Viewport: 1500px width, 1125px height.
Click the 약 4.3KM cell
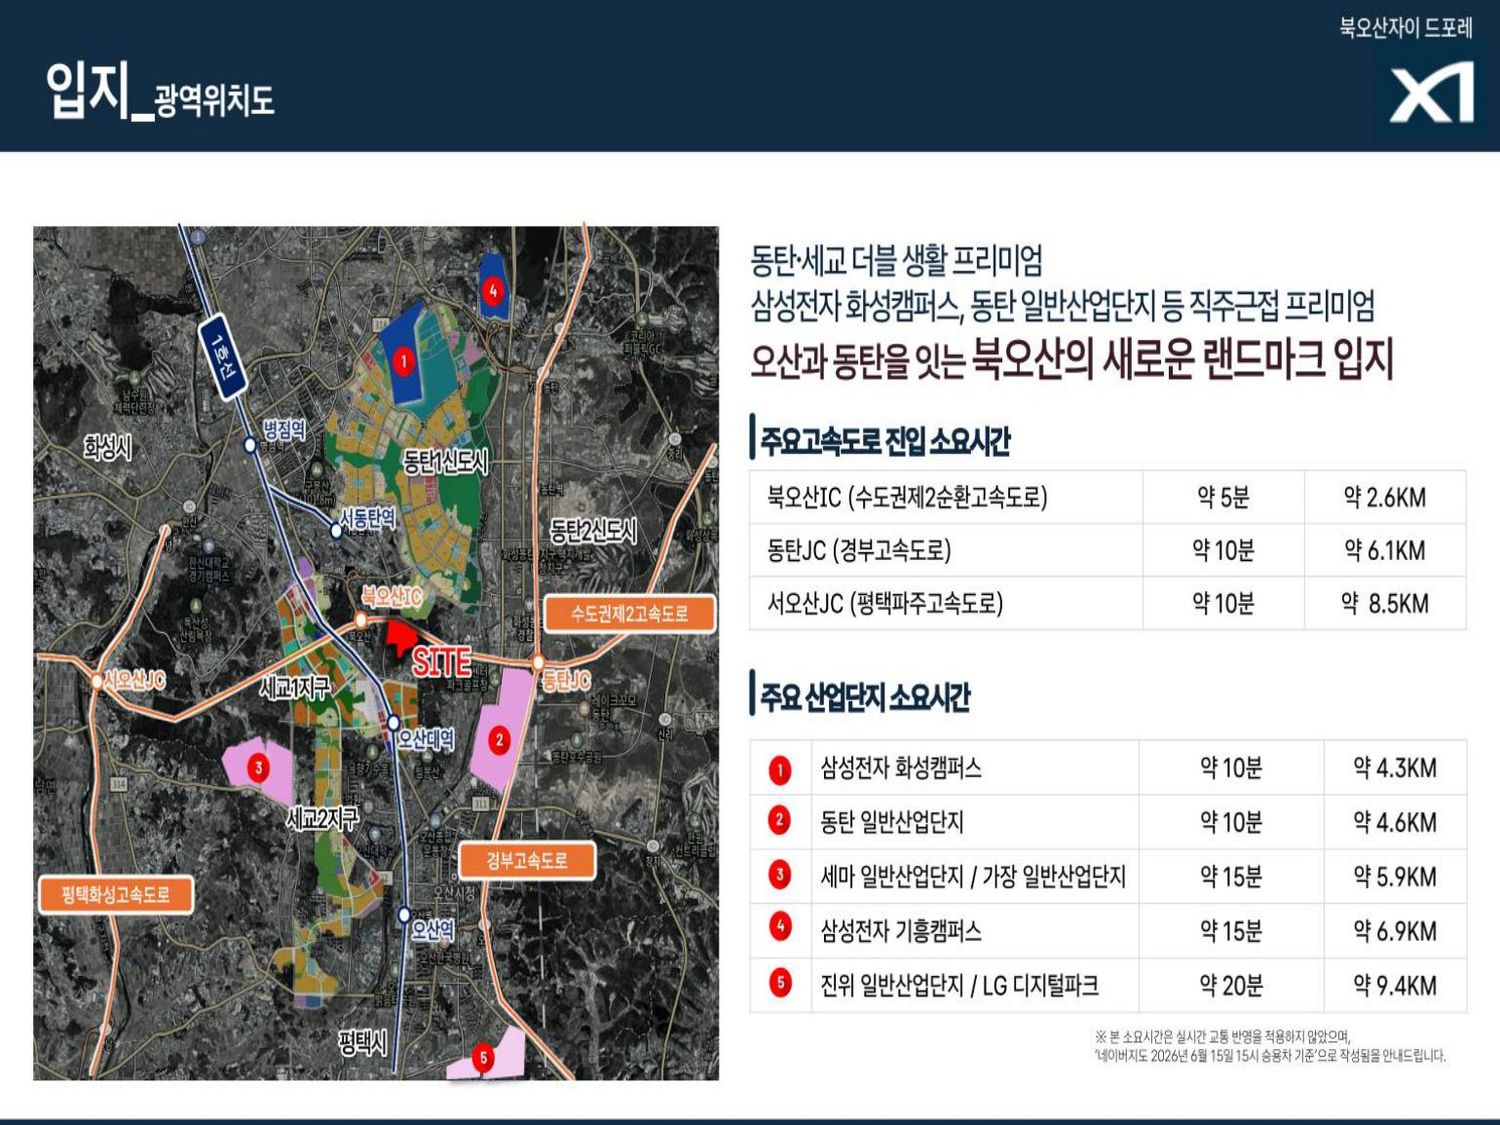tap(1395, 768)
